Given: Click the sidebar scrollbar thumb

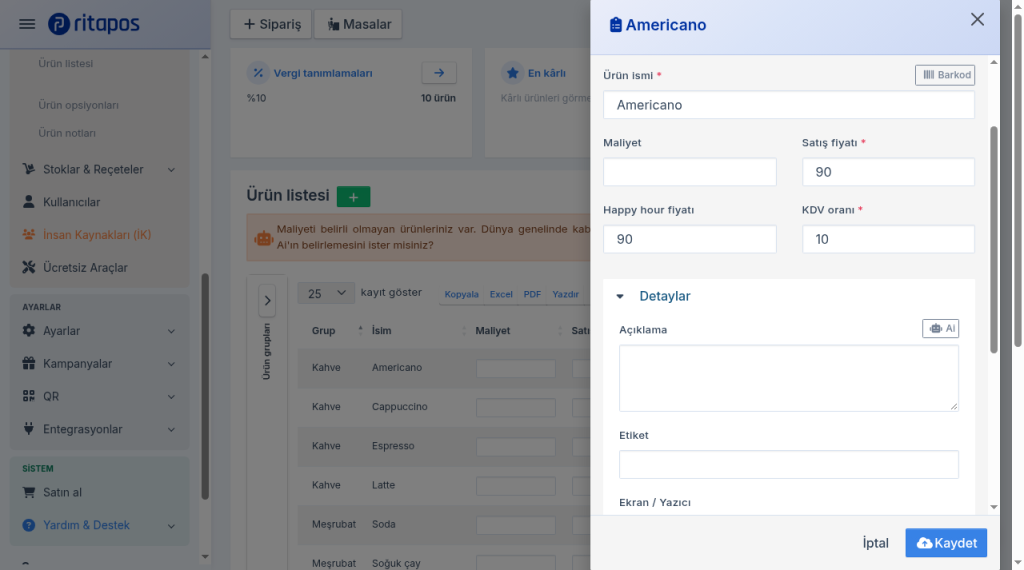Looking at the screenshot, I should click(x=205, y=387).
